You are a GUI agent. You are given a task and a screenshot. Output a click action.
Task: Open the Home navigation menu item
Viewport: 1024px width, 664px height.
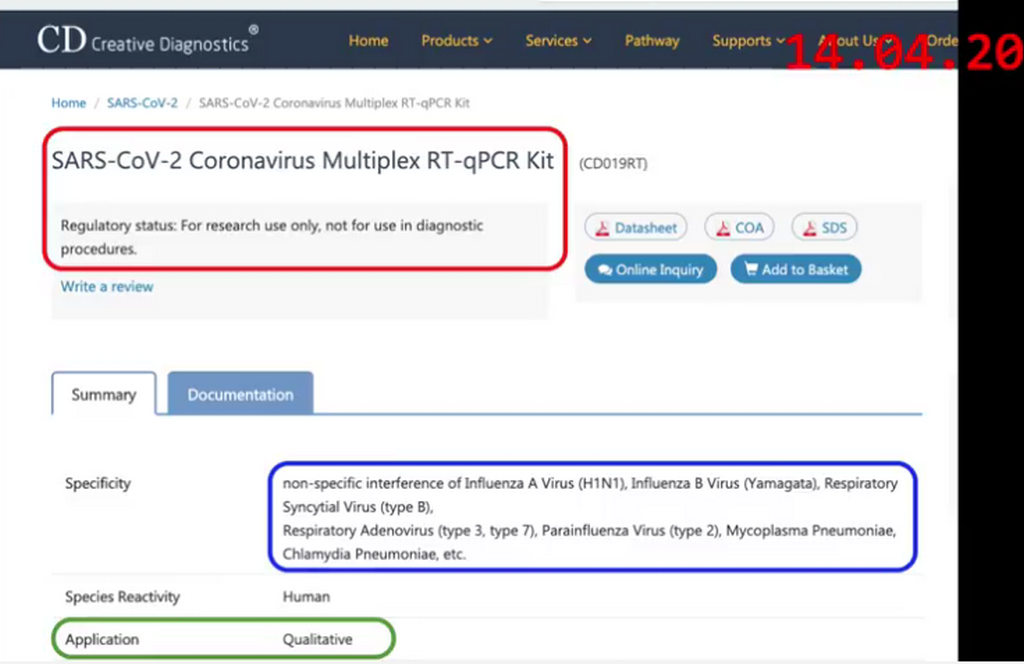coord(368,40)
